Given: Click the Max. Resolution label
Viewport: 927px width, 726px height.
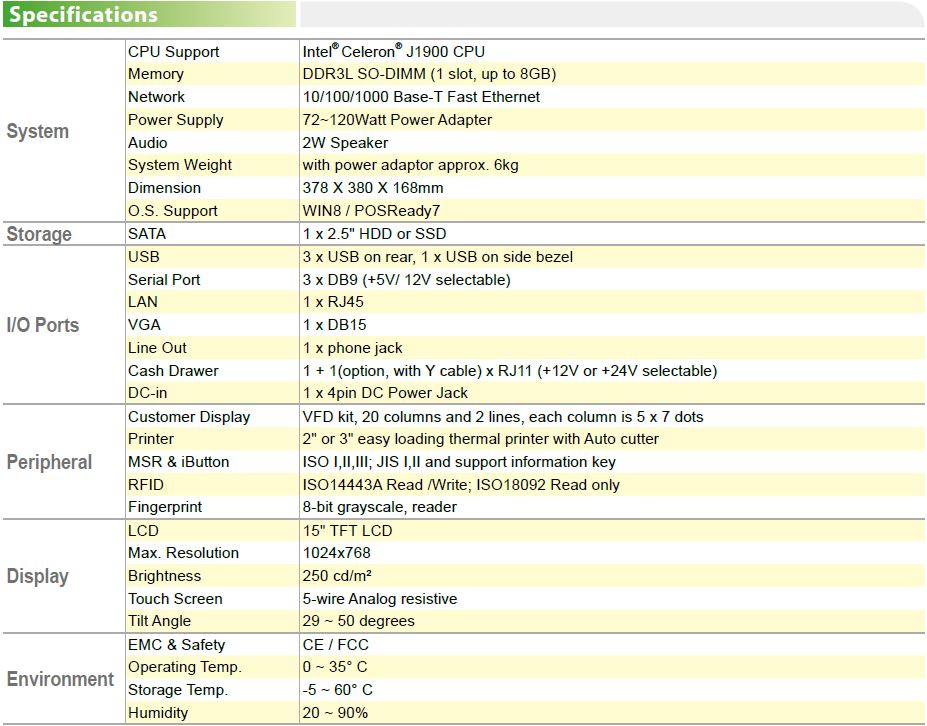Looking at the screenshot, I should (x=183, y=553).
